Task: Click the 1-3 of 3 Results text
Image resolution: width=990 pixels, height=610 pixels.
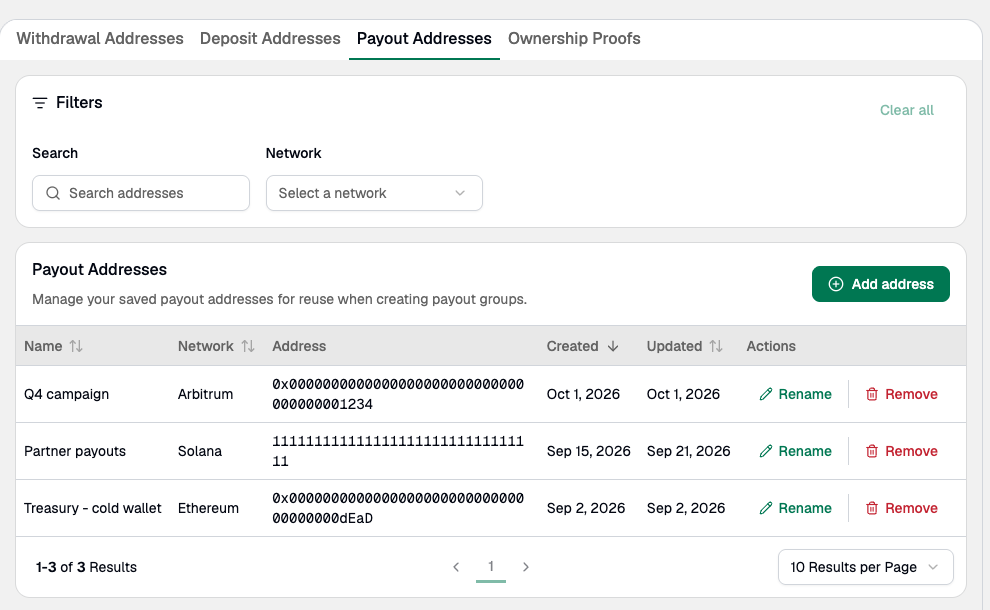Action: 86,567
